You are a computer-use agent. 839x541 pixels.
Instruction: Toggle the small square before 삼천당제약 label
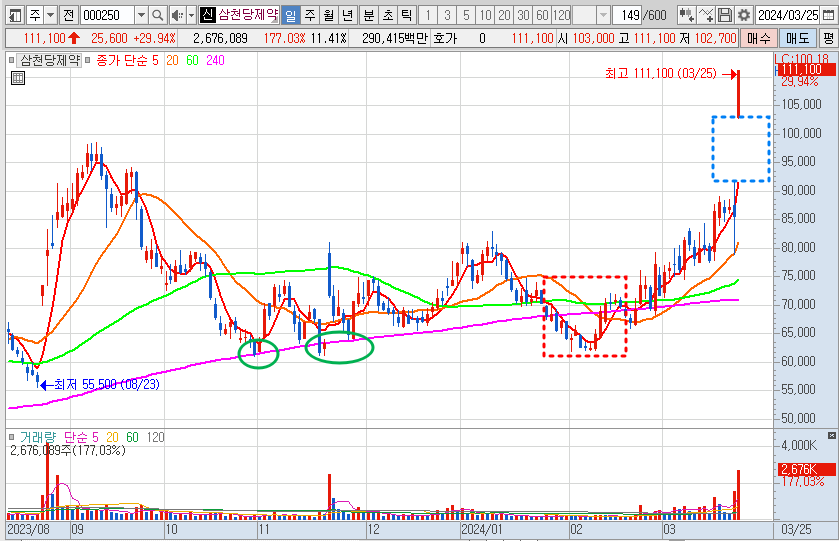12,60
